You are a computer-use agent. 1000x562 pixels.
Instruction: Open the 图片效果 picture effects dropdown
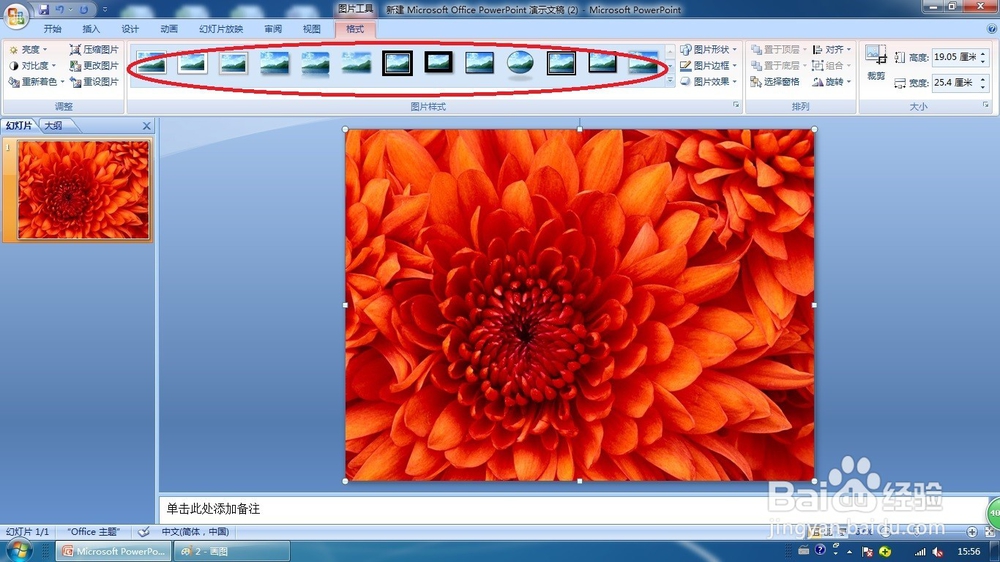[709, 82]
